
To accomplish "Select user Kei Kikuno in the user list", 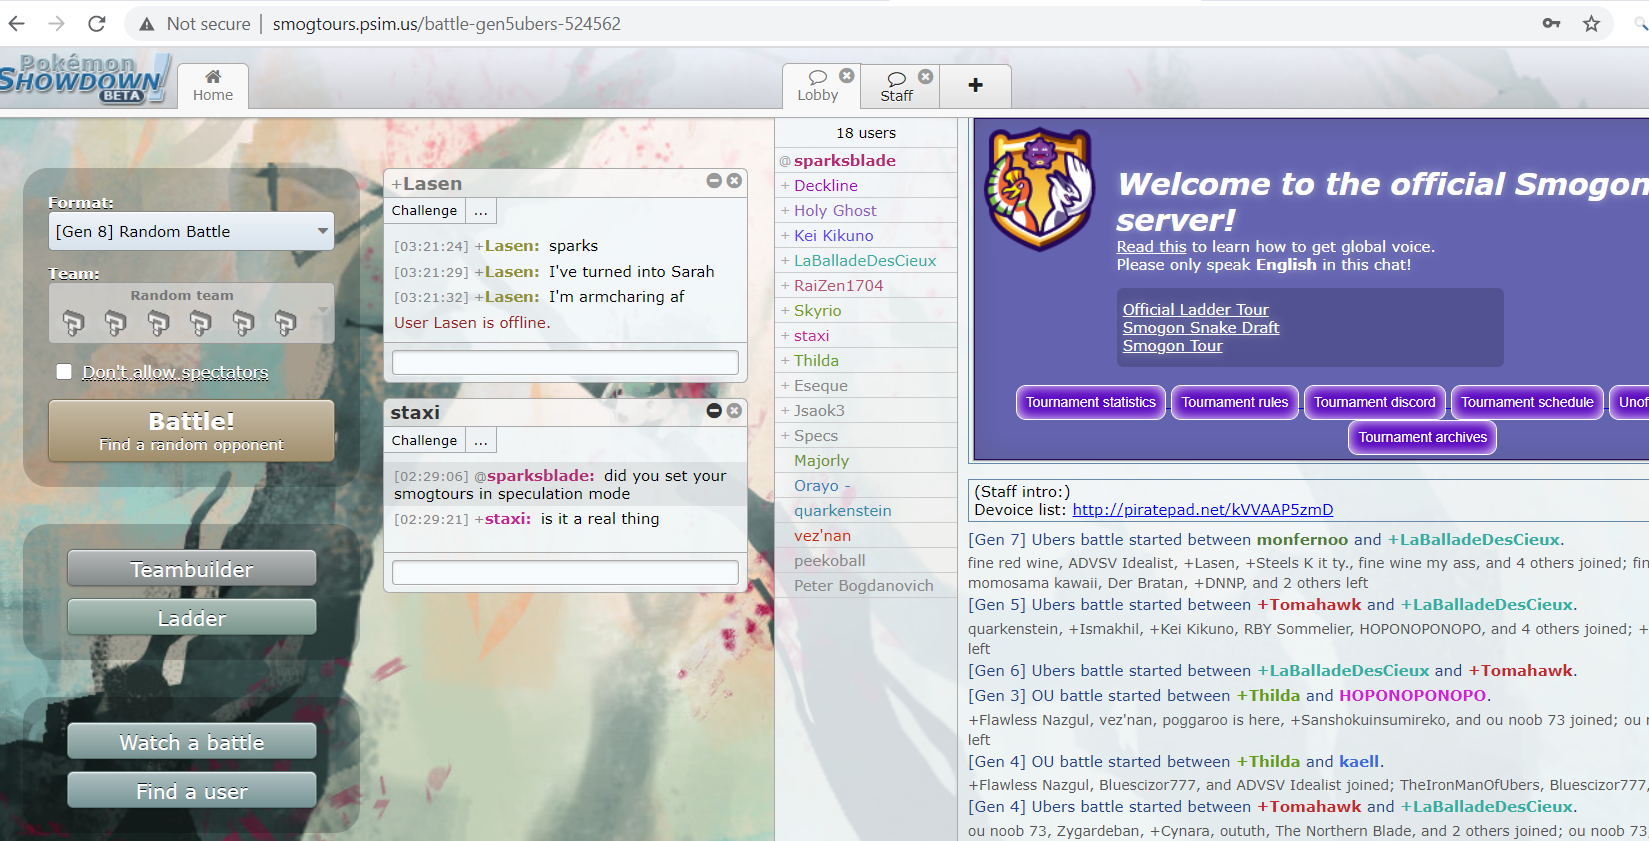I will [866, 235].
